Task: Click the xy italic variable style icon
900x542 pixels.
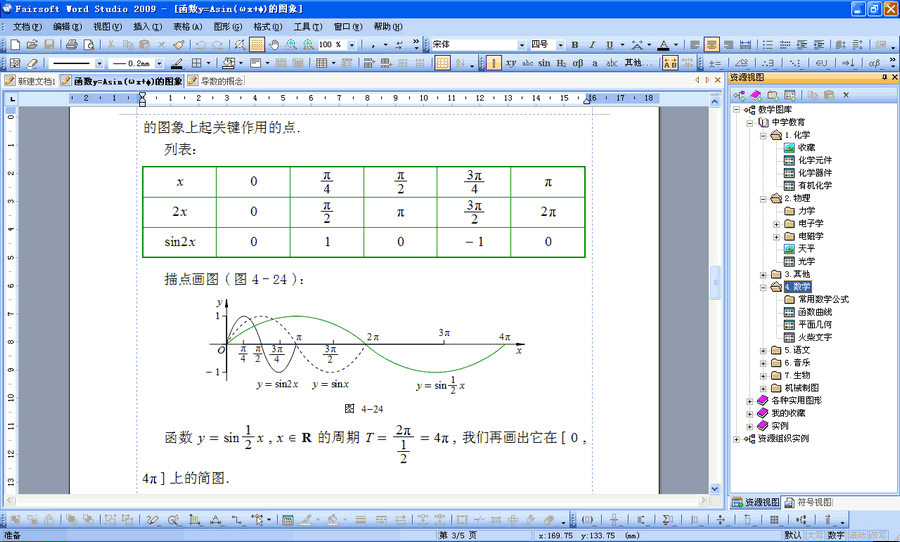Action: [511, 63]
